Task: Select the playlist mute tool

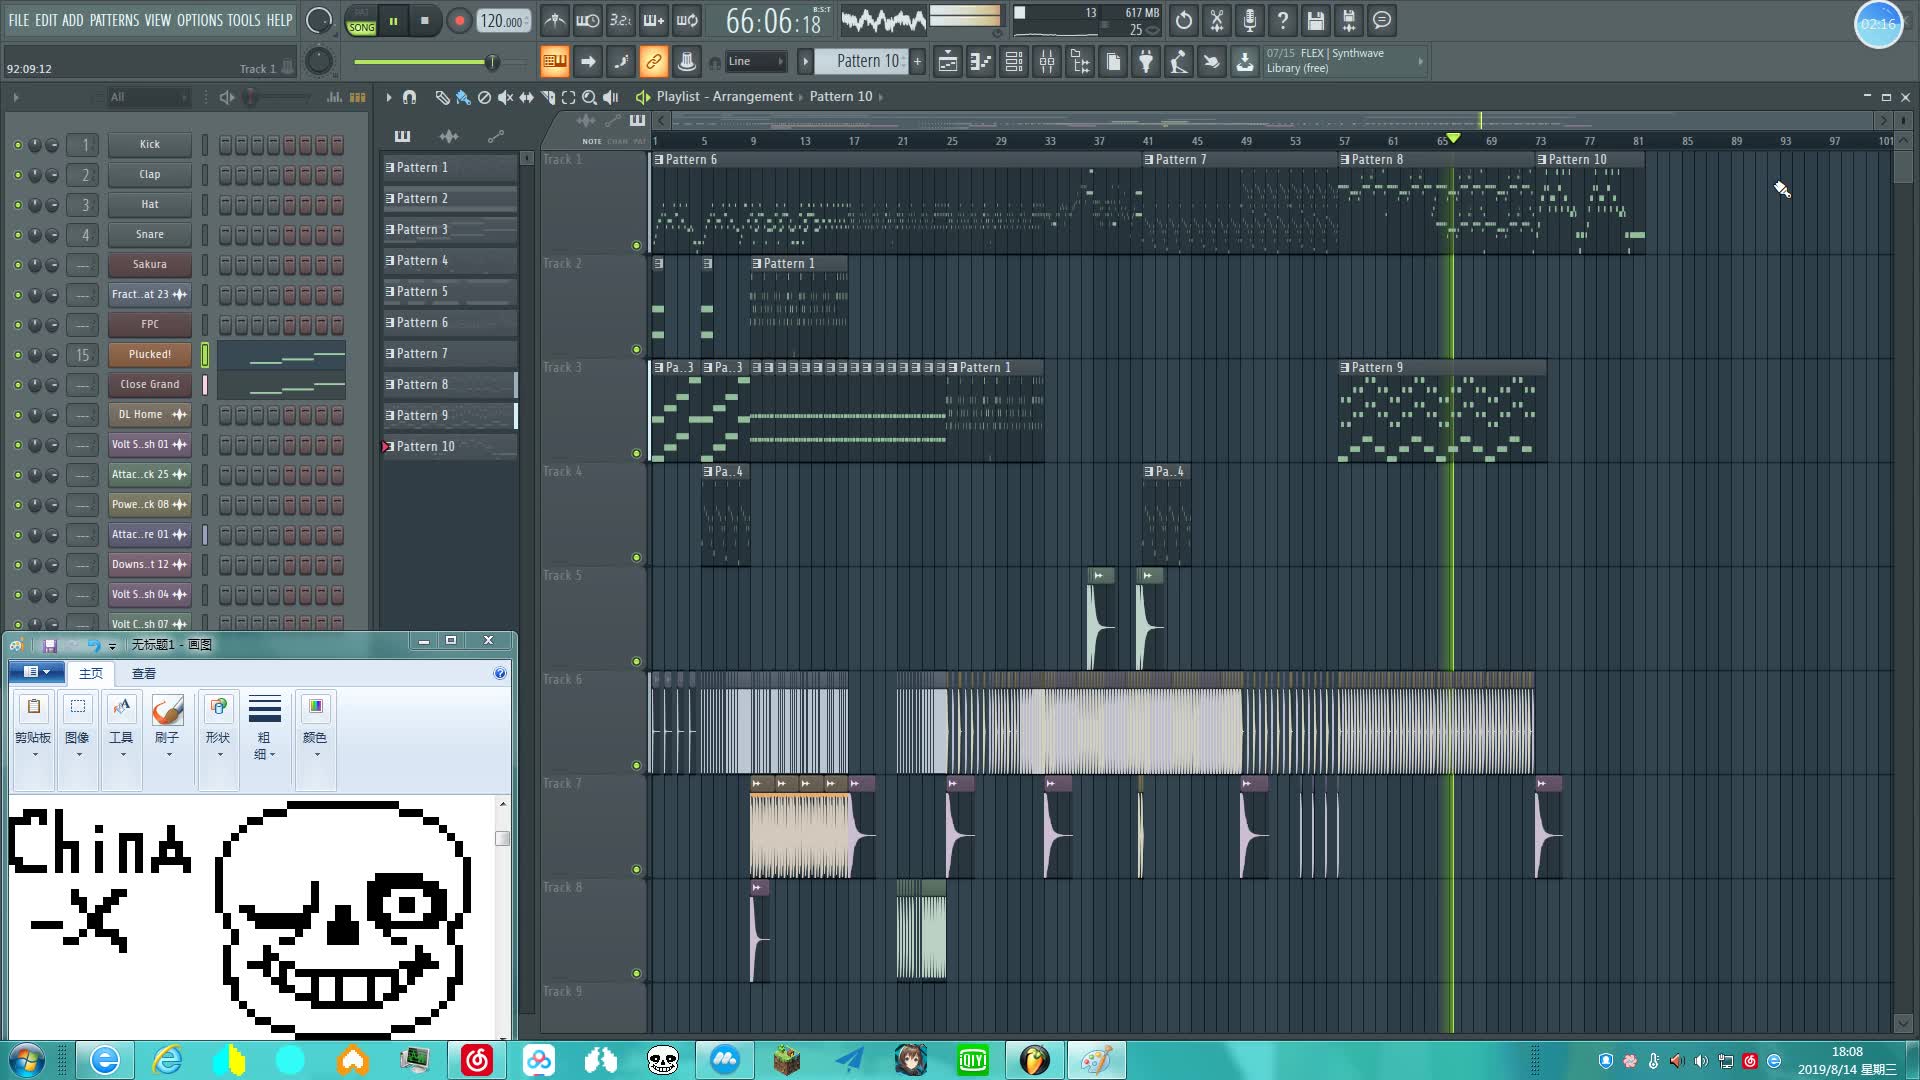Action: (x=505, y=97)
